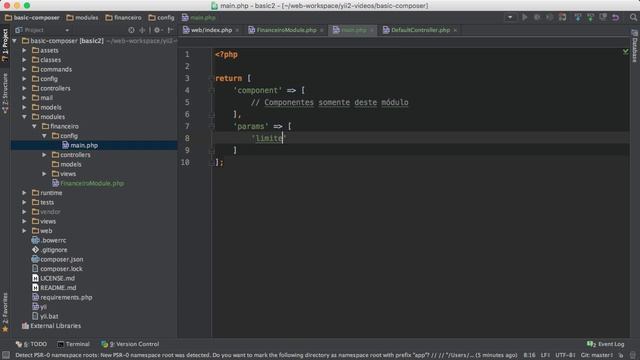Click the VCS commit changes icon

click(x=590, y=17)
